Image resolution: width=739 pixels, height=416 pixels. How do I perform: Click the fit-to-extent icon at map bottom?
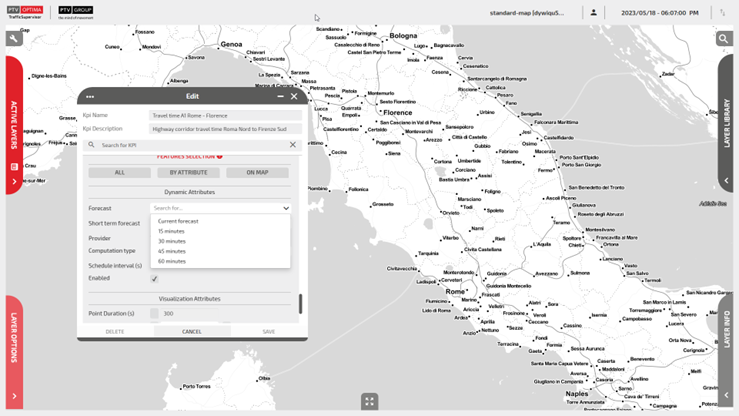[x=369, y=401]
